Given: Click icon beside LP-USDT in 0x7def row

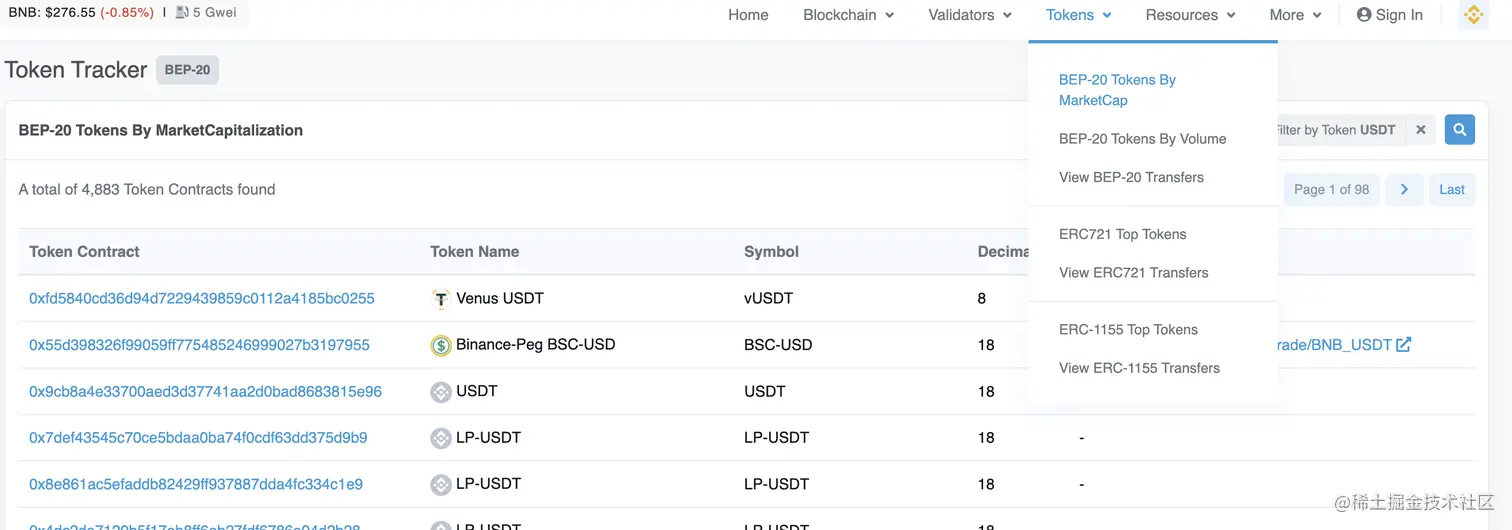Looking at the screenshot, I should point(441,438).
